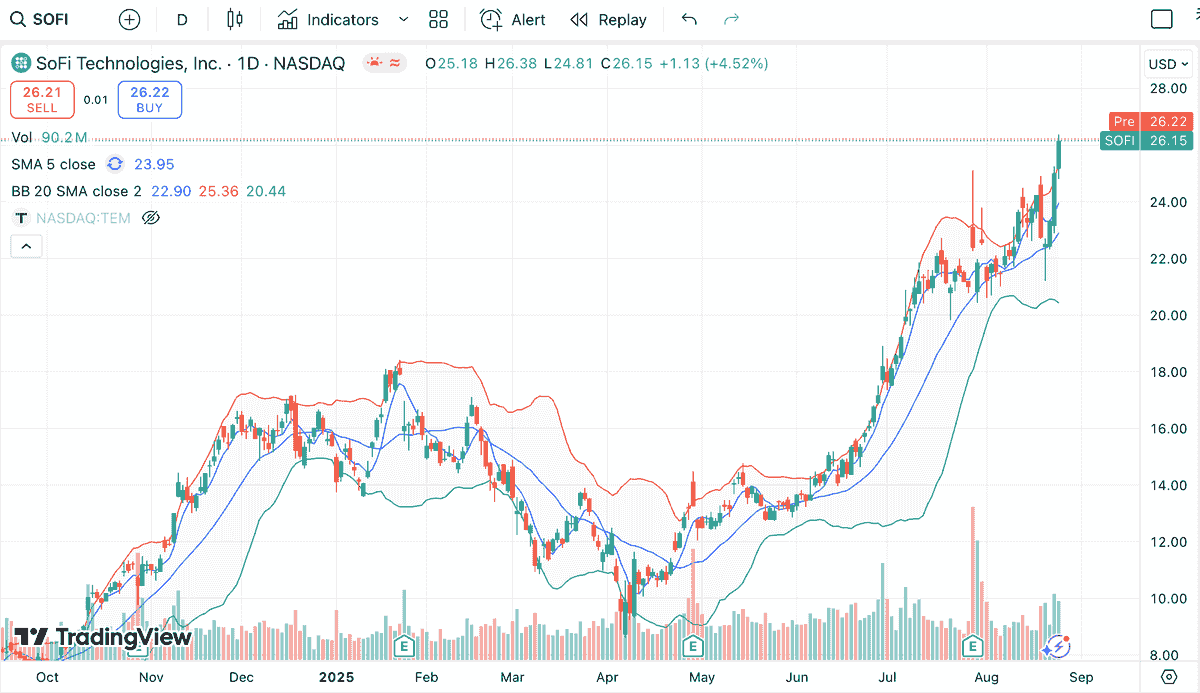1200x693 pixels.
Task: Open indicator templates four-squares icon
Action: point(438,19)
